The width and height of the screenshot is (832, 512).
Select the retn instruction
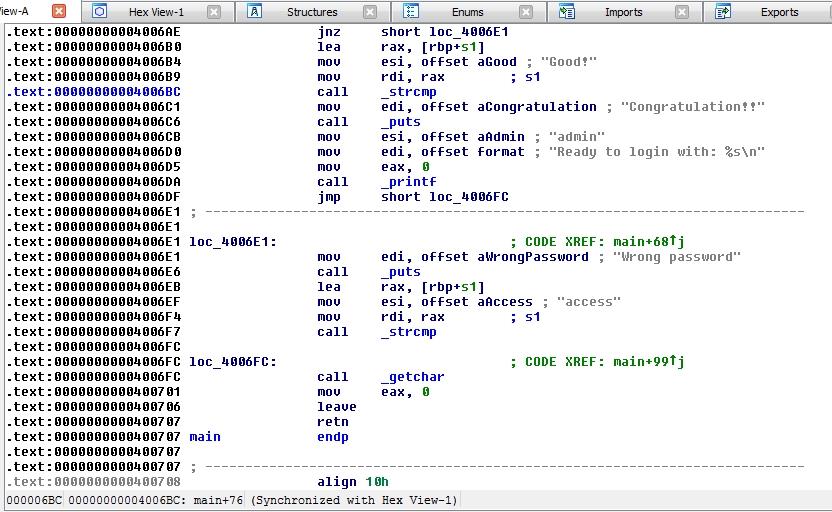pyautogui.click(x=333, y=422)
